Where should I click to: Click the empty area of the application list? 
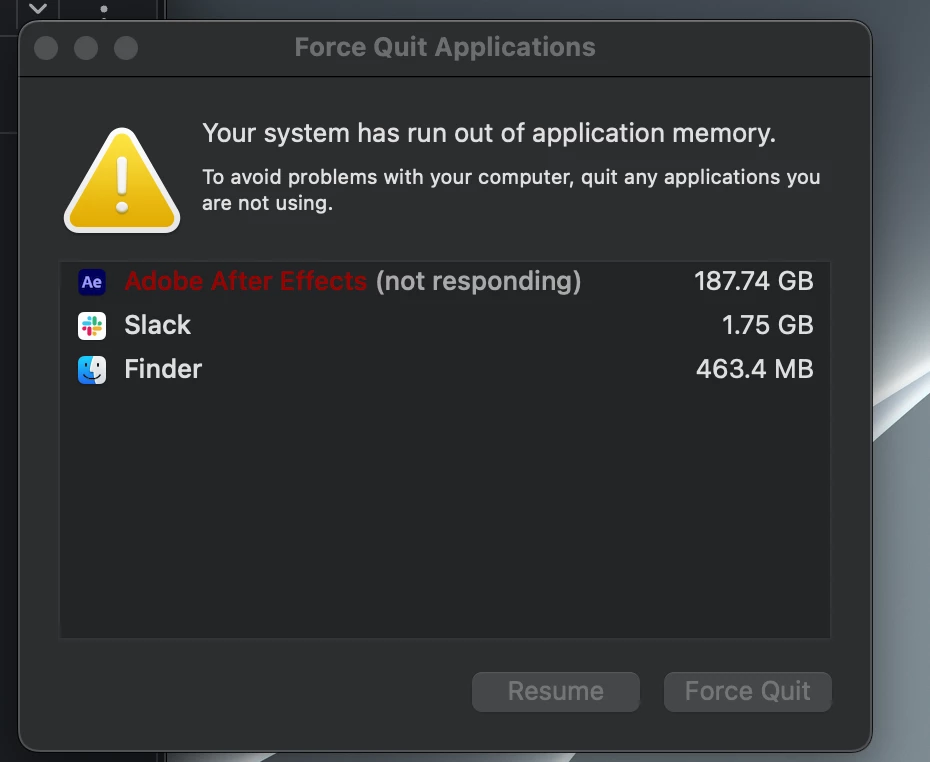pyautogui.click(x=445, y=510)
